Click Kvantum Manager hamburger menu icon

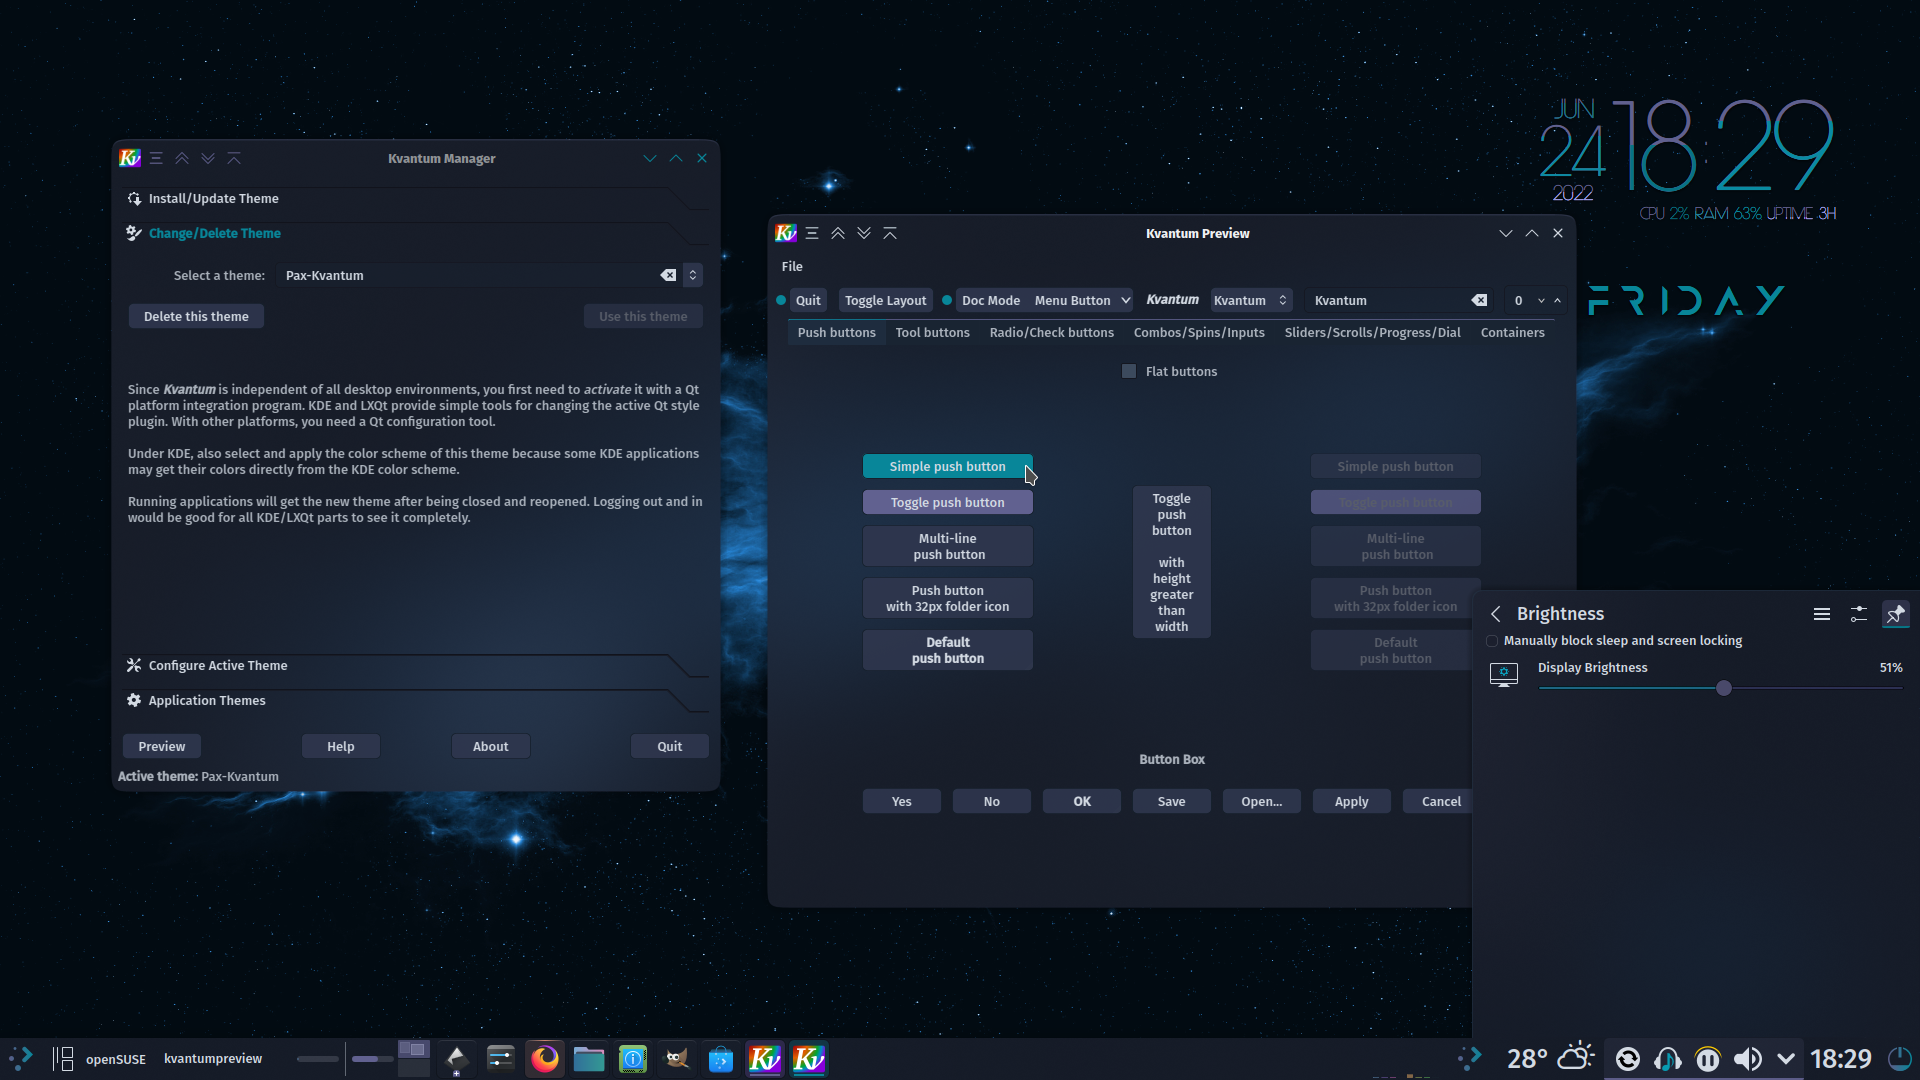(x=156, y=158)
